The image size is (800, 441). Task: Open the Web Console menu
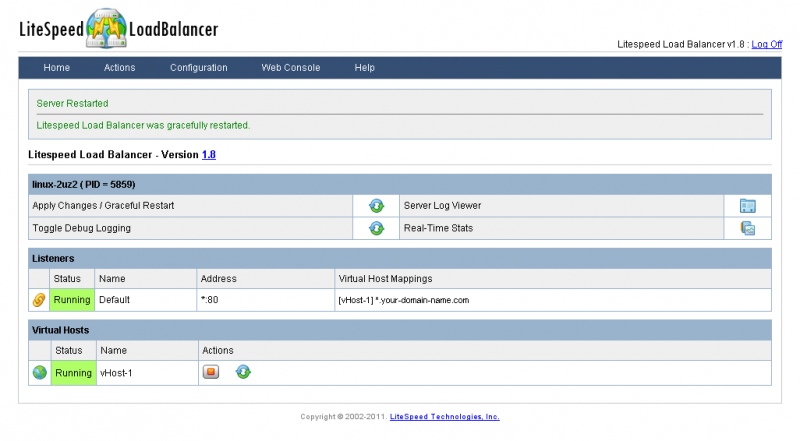pyautogui.click(x=291, y=67)
